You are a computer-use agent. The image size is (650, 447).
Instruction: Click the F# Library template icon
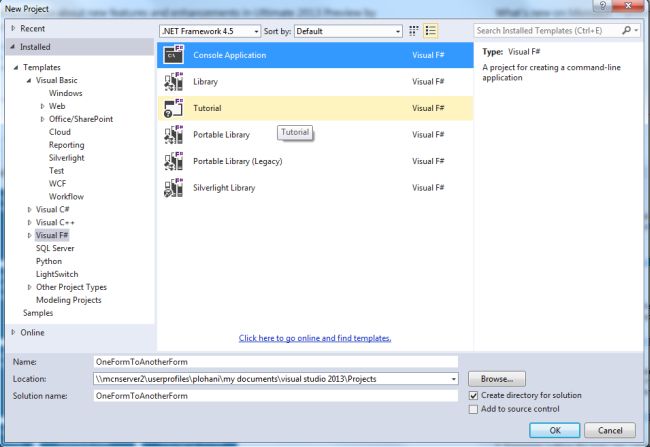173,81
